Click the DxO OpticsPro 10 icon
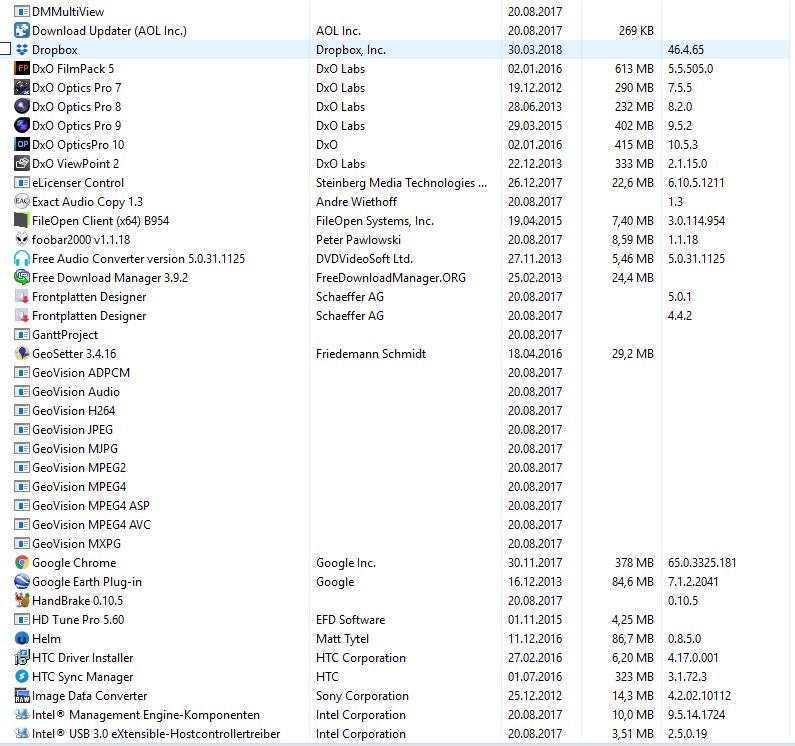The image size is (795, 746). (x=22, y=145)
